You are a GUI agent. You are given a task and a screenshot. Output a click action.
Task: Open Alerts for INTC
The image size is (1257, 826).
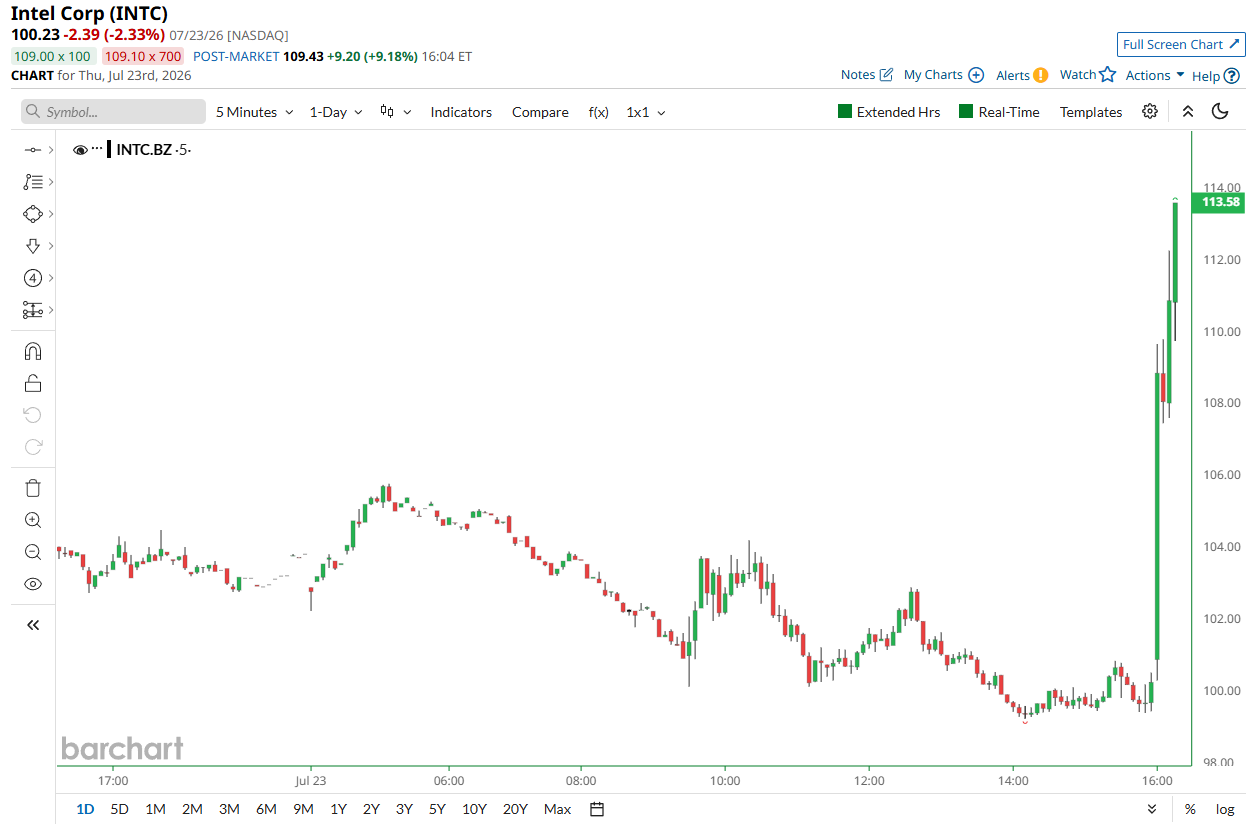pos(1021,75)
